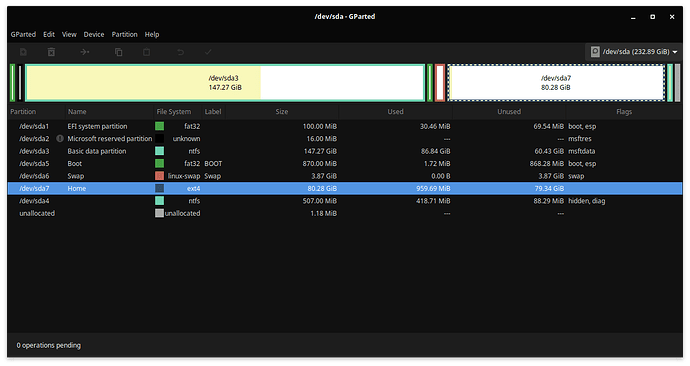This screenshot has height=366, width=690.
Task: Click the Paste partition toolbar icon
Action: pyautogui.click(x=147, y=52)
